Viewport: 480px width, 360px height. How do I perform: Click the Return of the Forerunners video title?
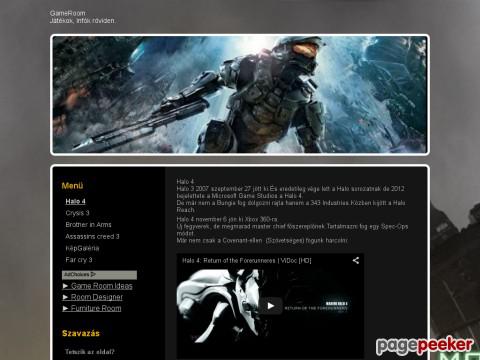pyautogui.click(x=247, y=261)
